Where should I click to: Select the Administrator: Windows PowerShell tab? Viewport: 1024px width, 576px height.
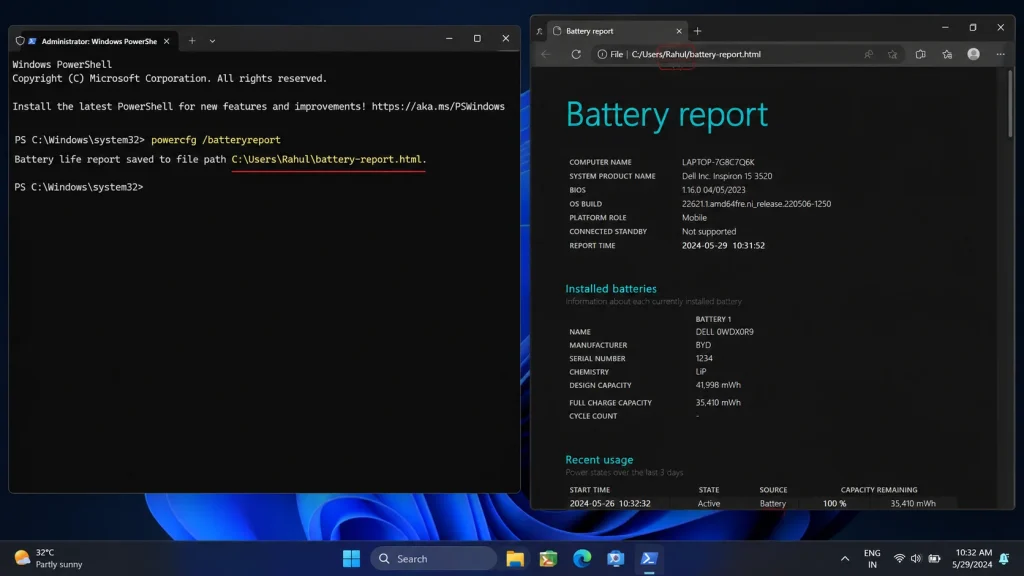coord(93,41)
